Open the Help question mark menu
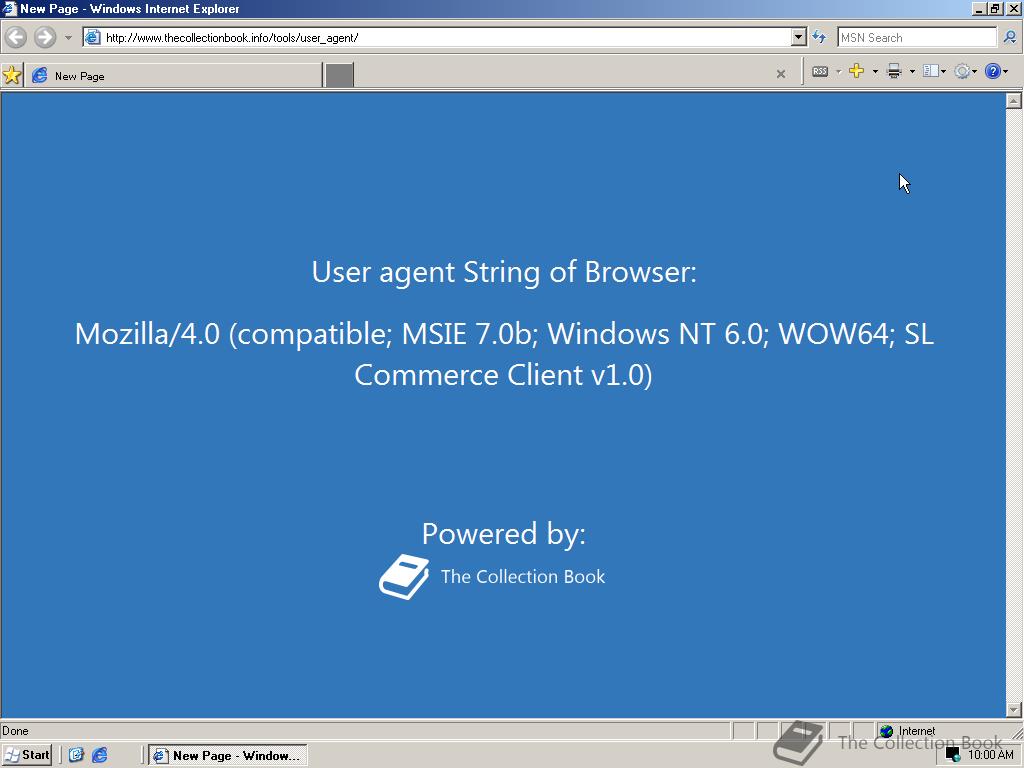 tap(996, 71)
